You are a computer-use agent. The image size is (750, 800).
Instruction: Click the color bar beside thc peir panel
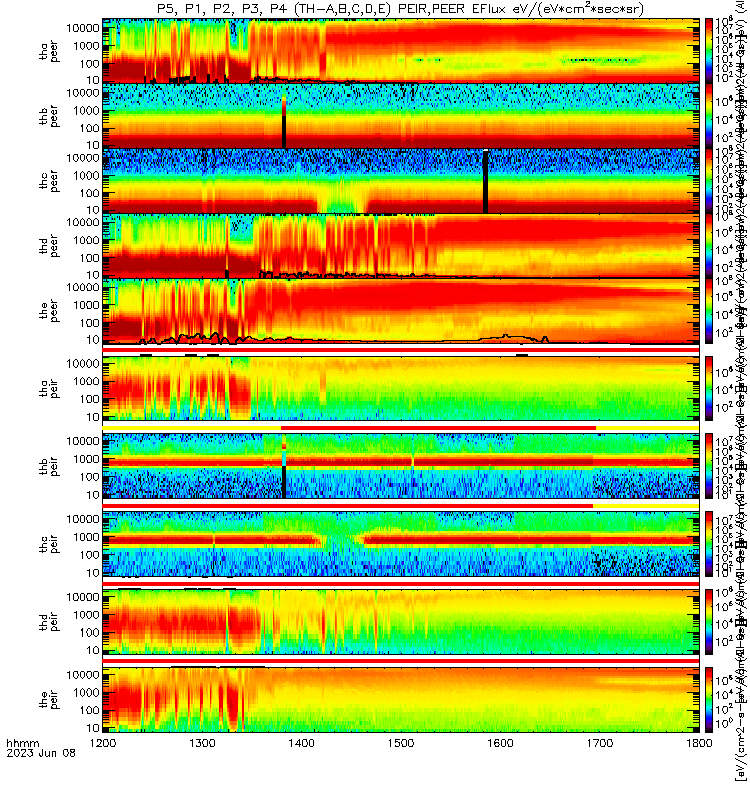coord(709,544)
